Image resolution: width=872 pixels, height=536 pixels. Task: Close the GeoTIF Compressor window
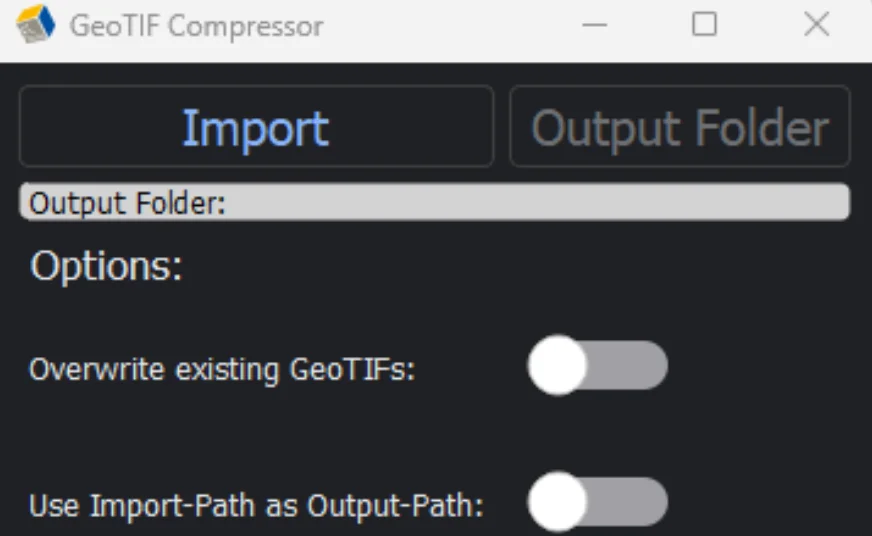click(817, 25)
